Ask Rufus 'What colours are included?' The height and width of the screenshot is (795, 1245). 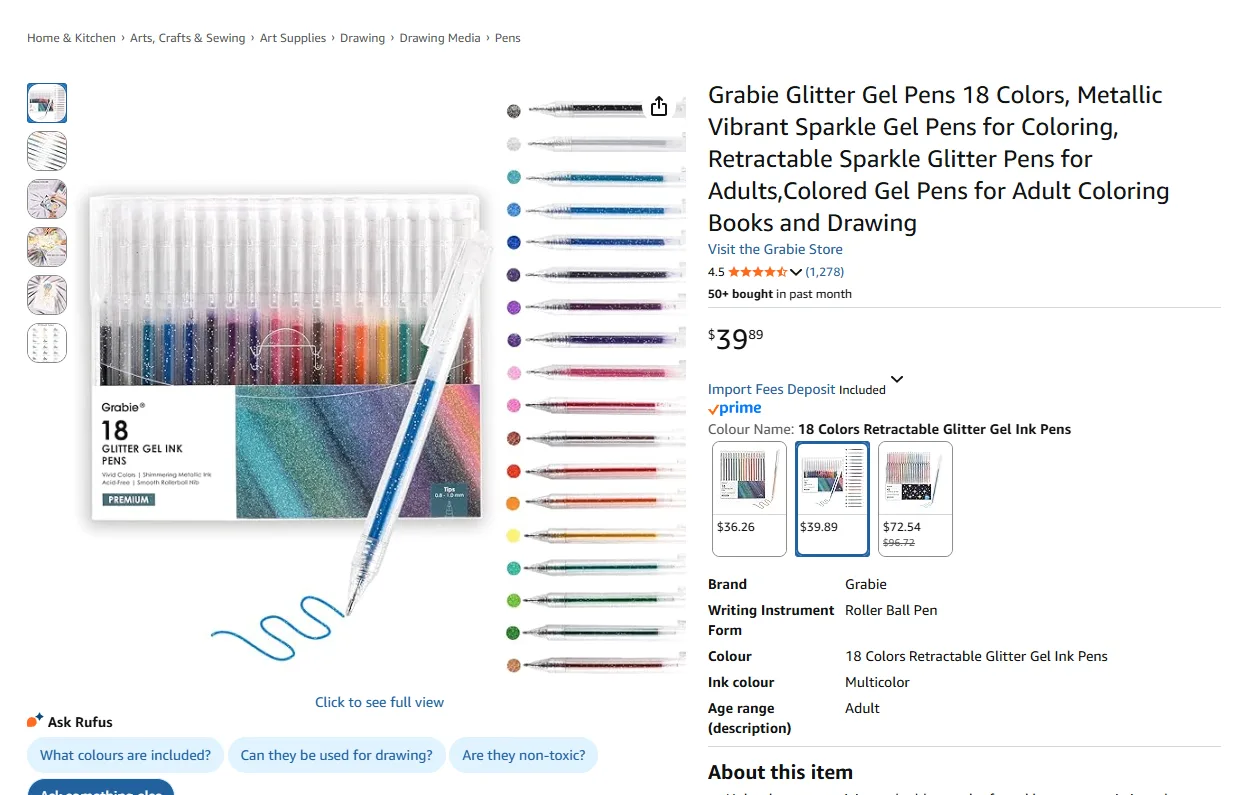[124, 755]
